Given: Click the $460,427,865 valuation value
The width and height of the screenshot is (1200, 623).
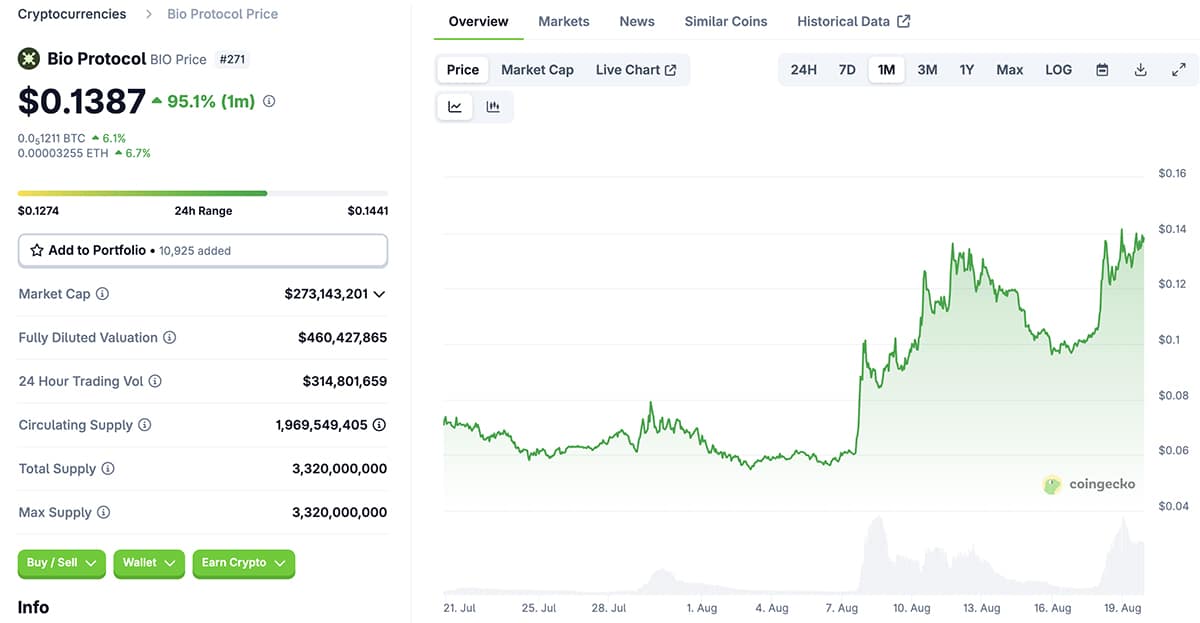Looking at the screenshot, I should [x=342, y=338].
